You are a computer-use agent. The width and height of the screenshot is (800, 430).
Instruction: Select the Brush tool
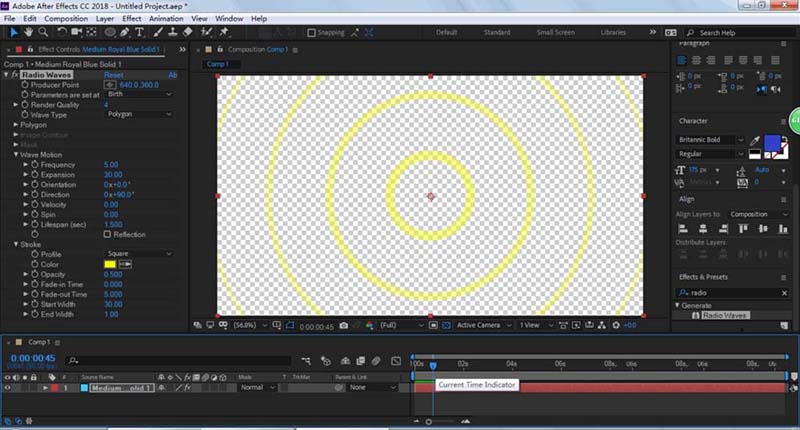point(158,32)
